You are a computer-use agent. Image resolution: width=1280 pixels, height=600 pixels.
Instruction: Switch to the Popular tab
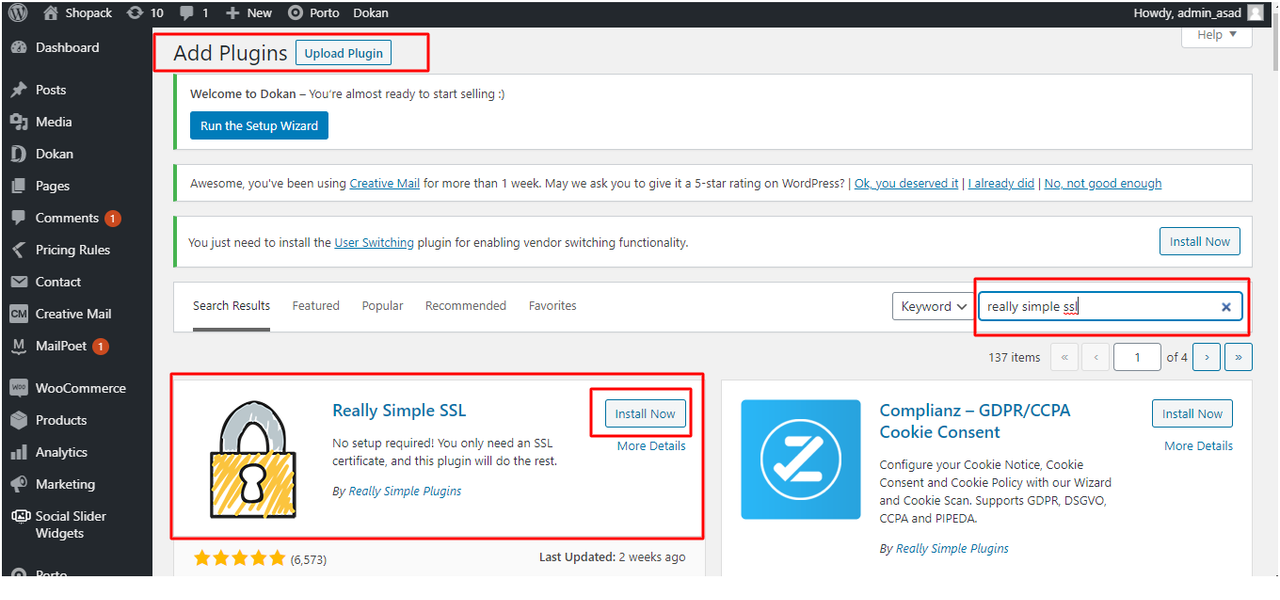coord(383,306)
